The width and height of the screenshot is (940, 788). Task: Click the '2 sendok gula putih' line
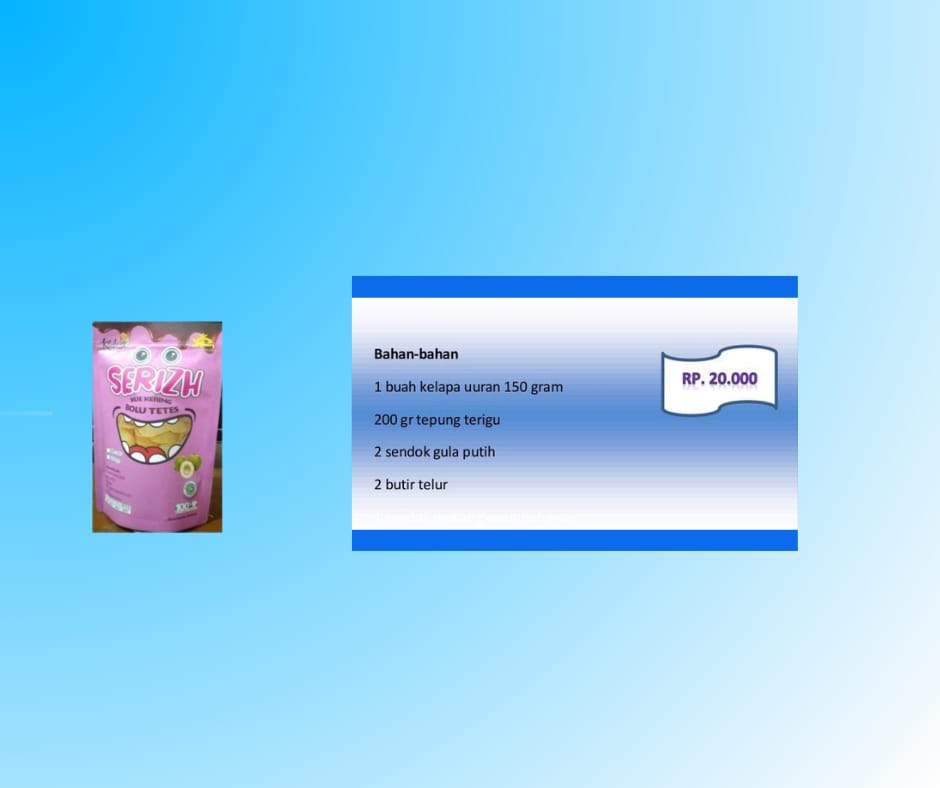[x=434, y=452]
